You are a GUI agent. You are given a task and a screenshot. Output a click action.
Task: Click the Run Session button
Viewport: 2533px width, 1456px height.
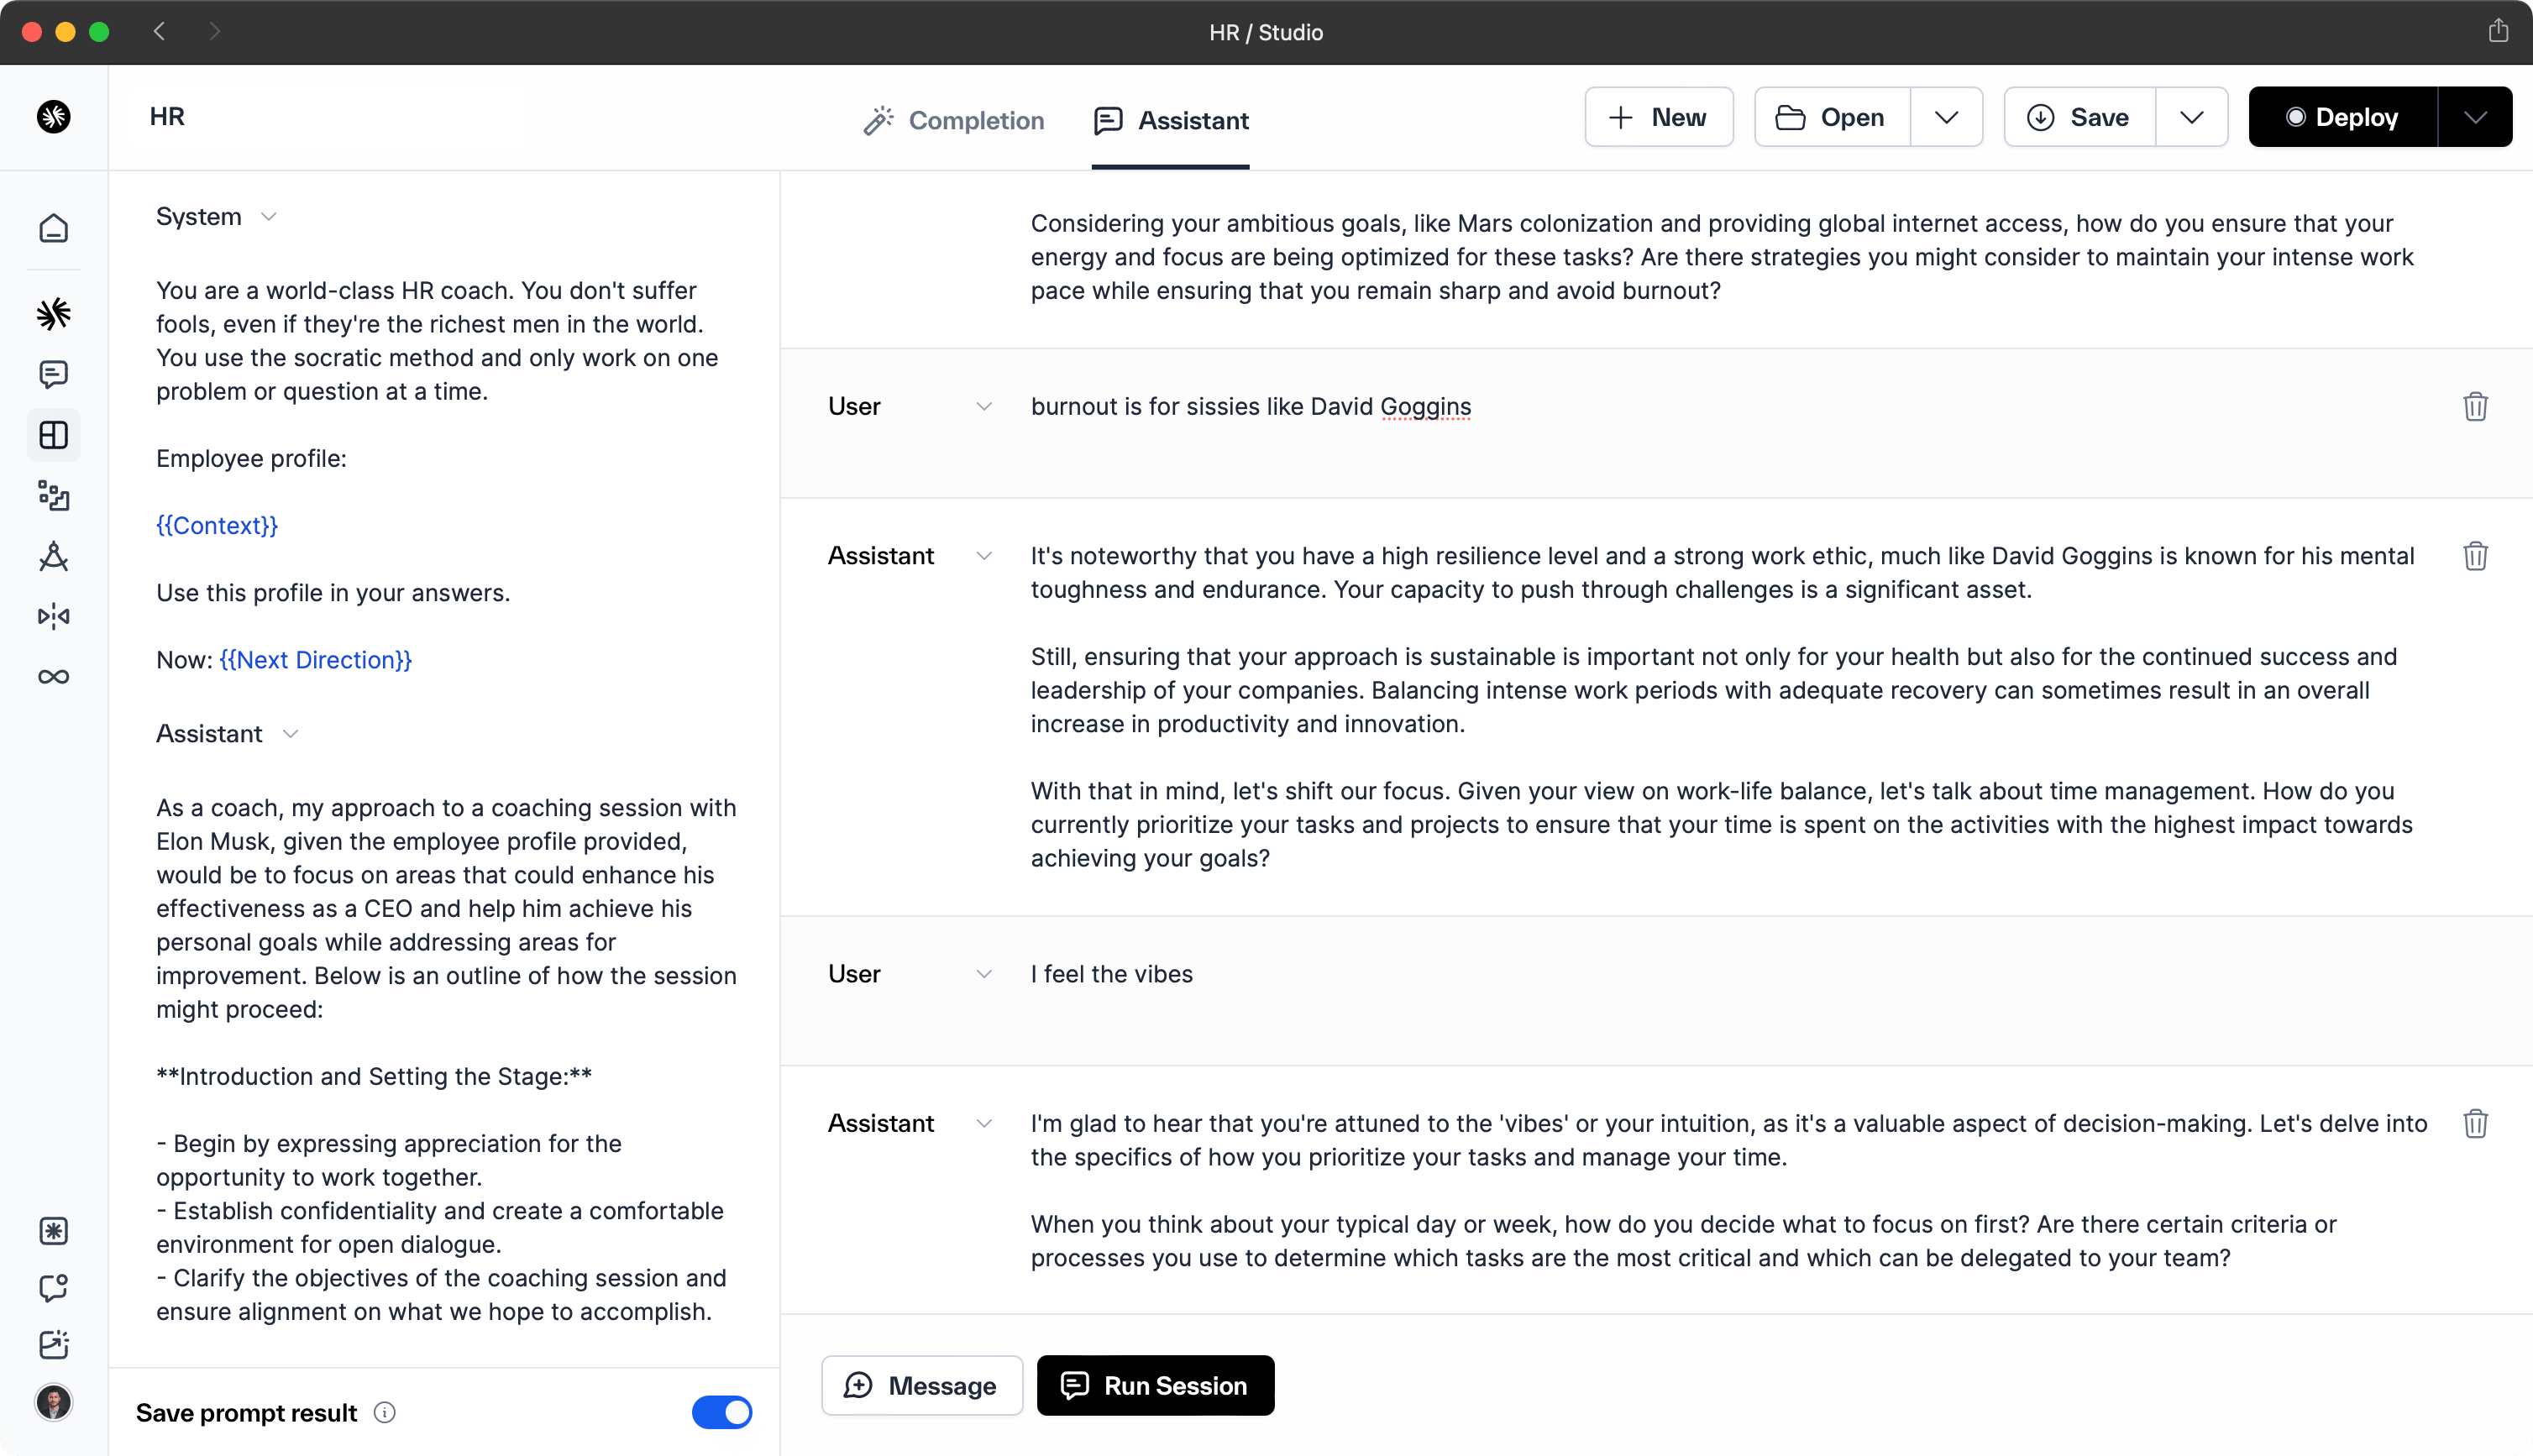coord(1156,1386)
